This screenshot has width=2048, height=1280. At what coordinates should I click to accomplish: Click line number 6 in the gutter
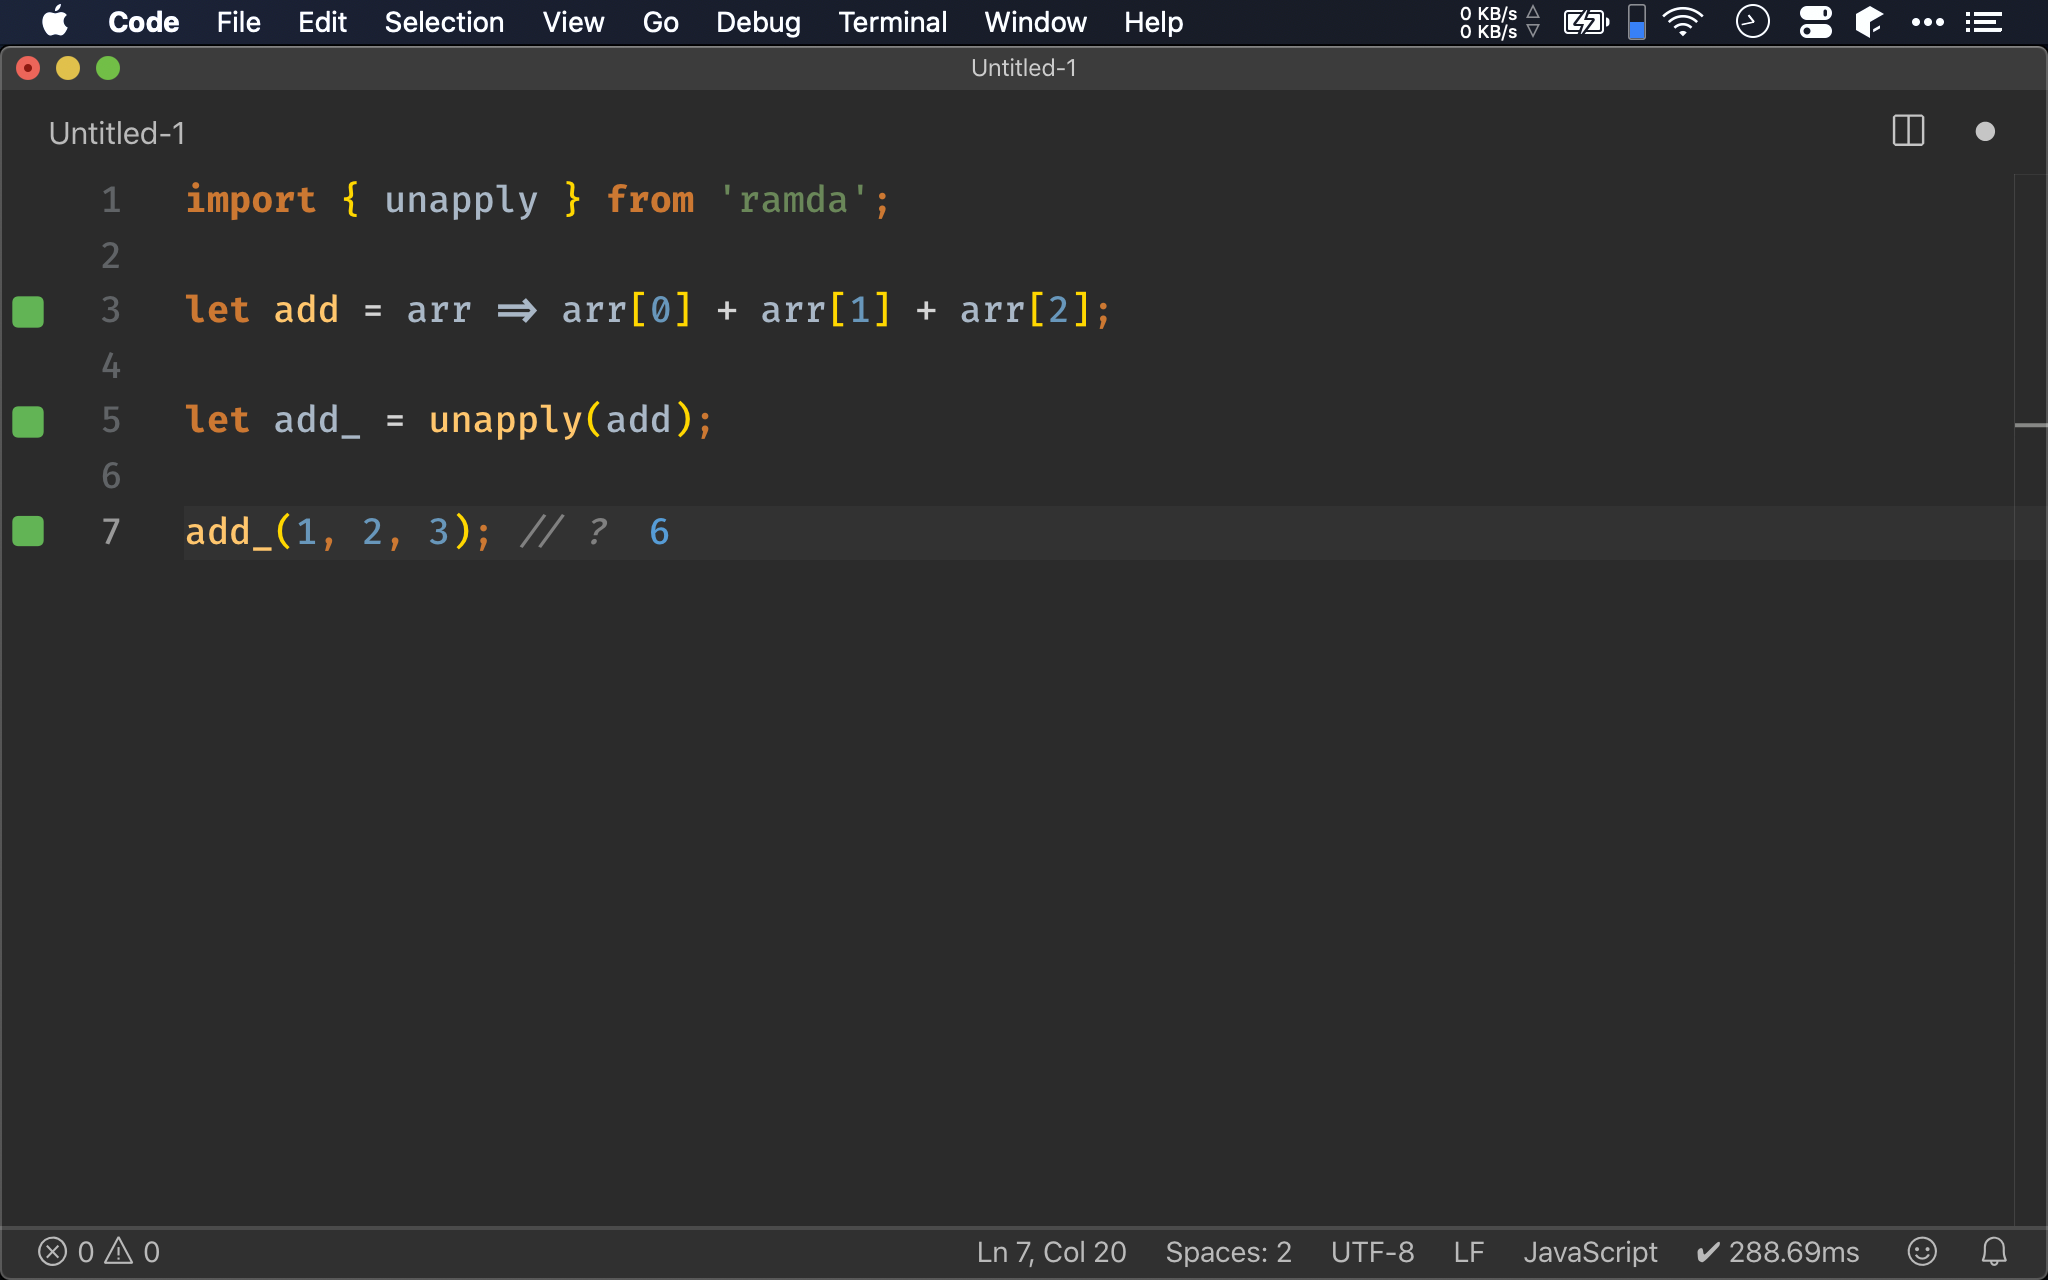tap(111, 476)
